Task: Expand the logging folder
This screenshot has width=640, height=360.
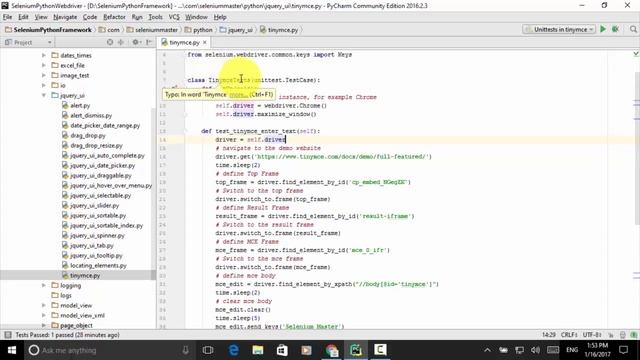Action: pyautogui.click(x=44, y=285)
